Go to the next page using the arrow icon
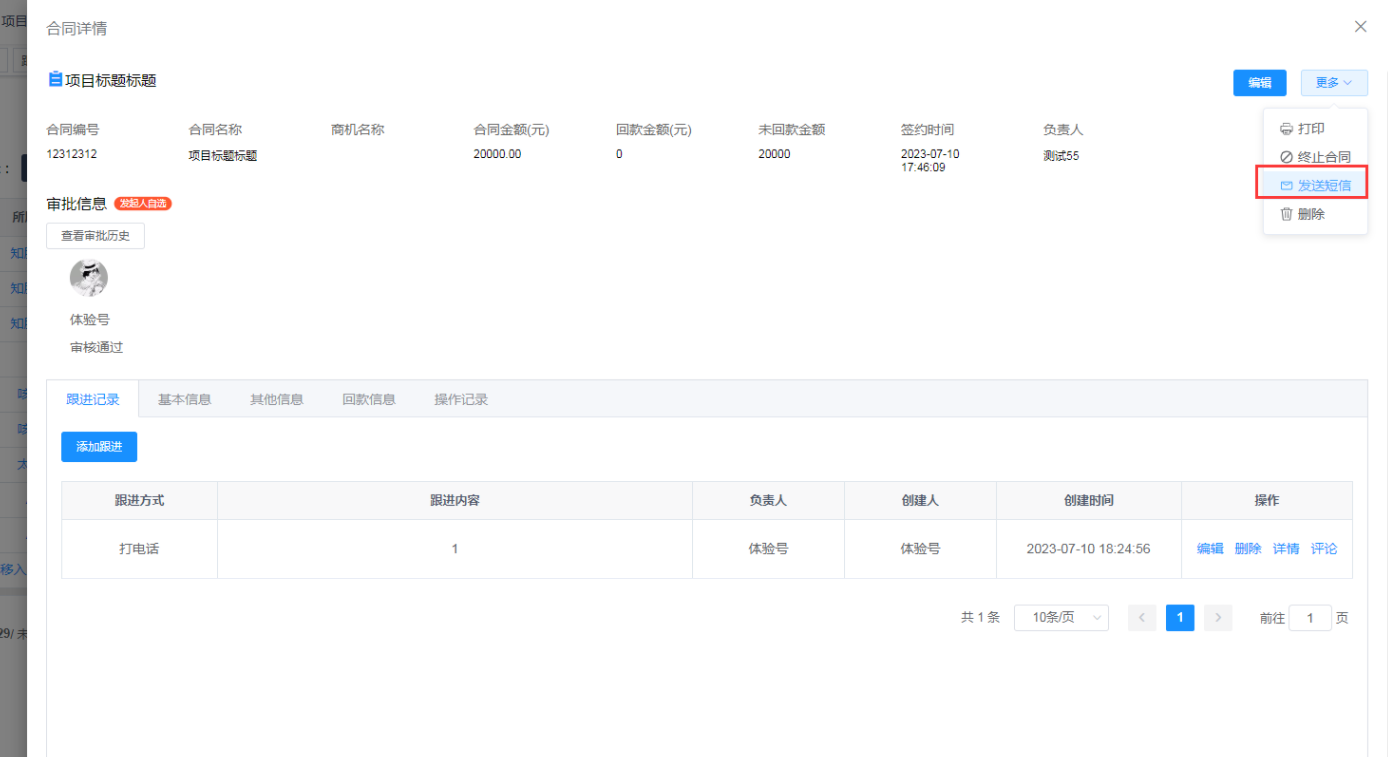The height and width of the screenshot is (757, 1388). [x=1217, y=618]
